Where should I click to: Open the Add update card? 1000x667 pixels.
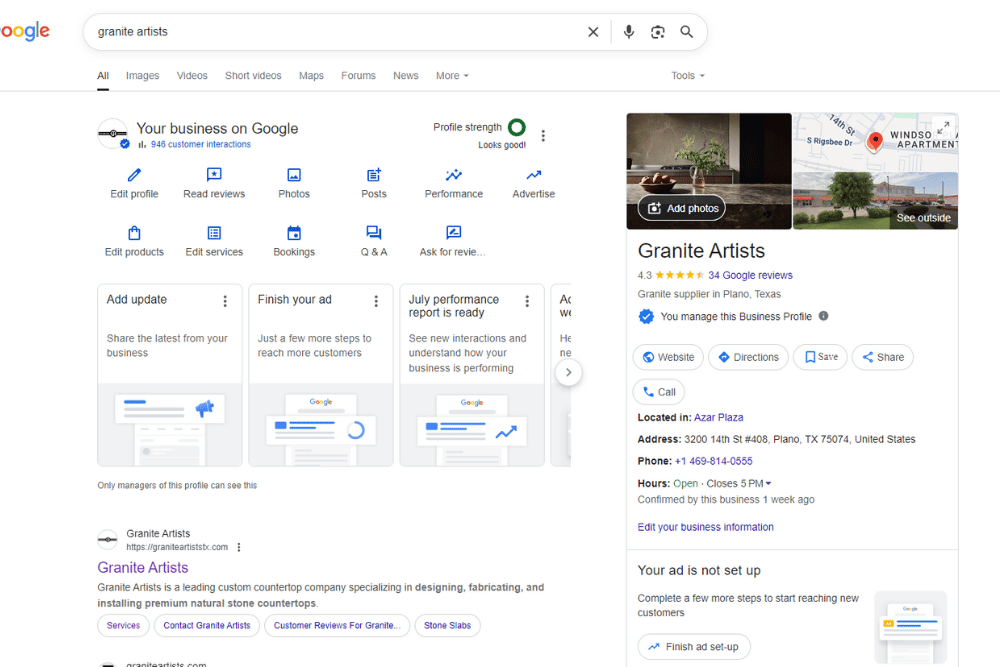click(170, 375)
